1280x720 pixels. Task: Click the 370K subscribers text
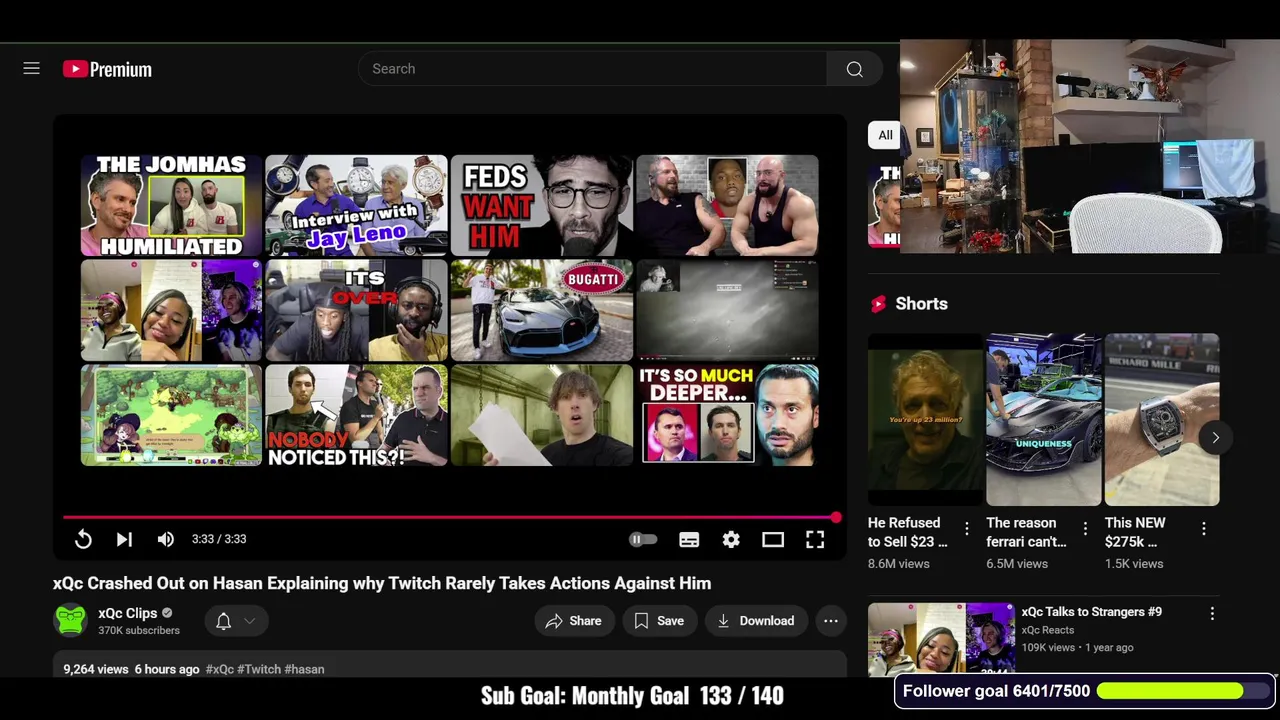click(139, 631)
